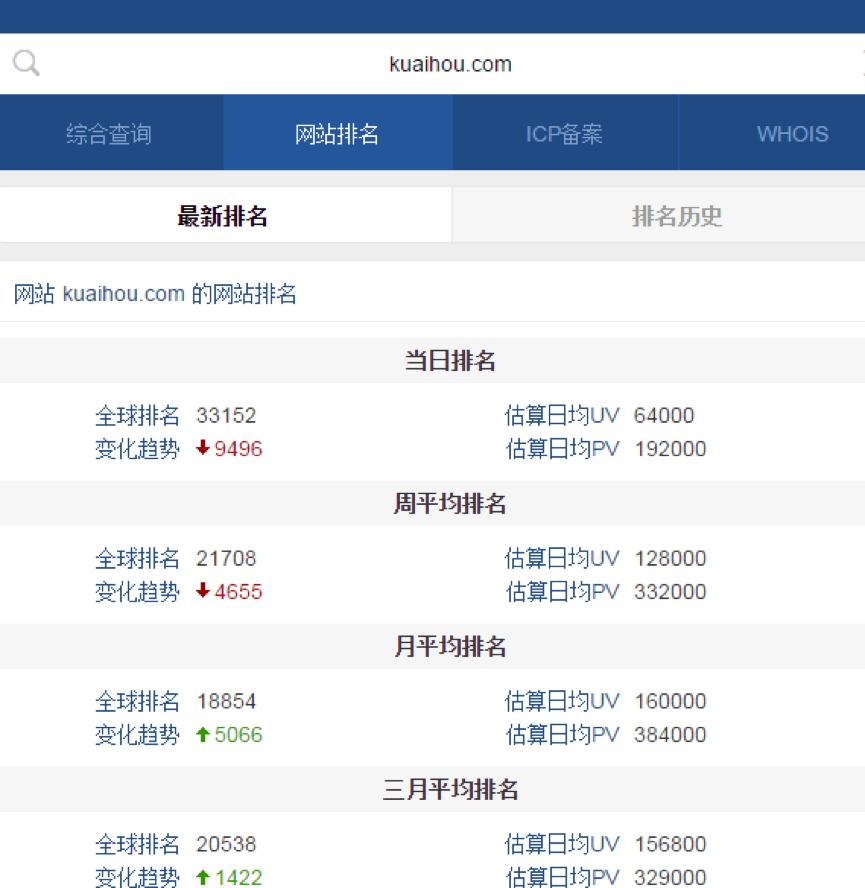Click the red down arrow beside 4655
This screenshot has height=888, width=865.
pos(203,591)
